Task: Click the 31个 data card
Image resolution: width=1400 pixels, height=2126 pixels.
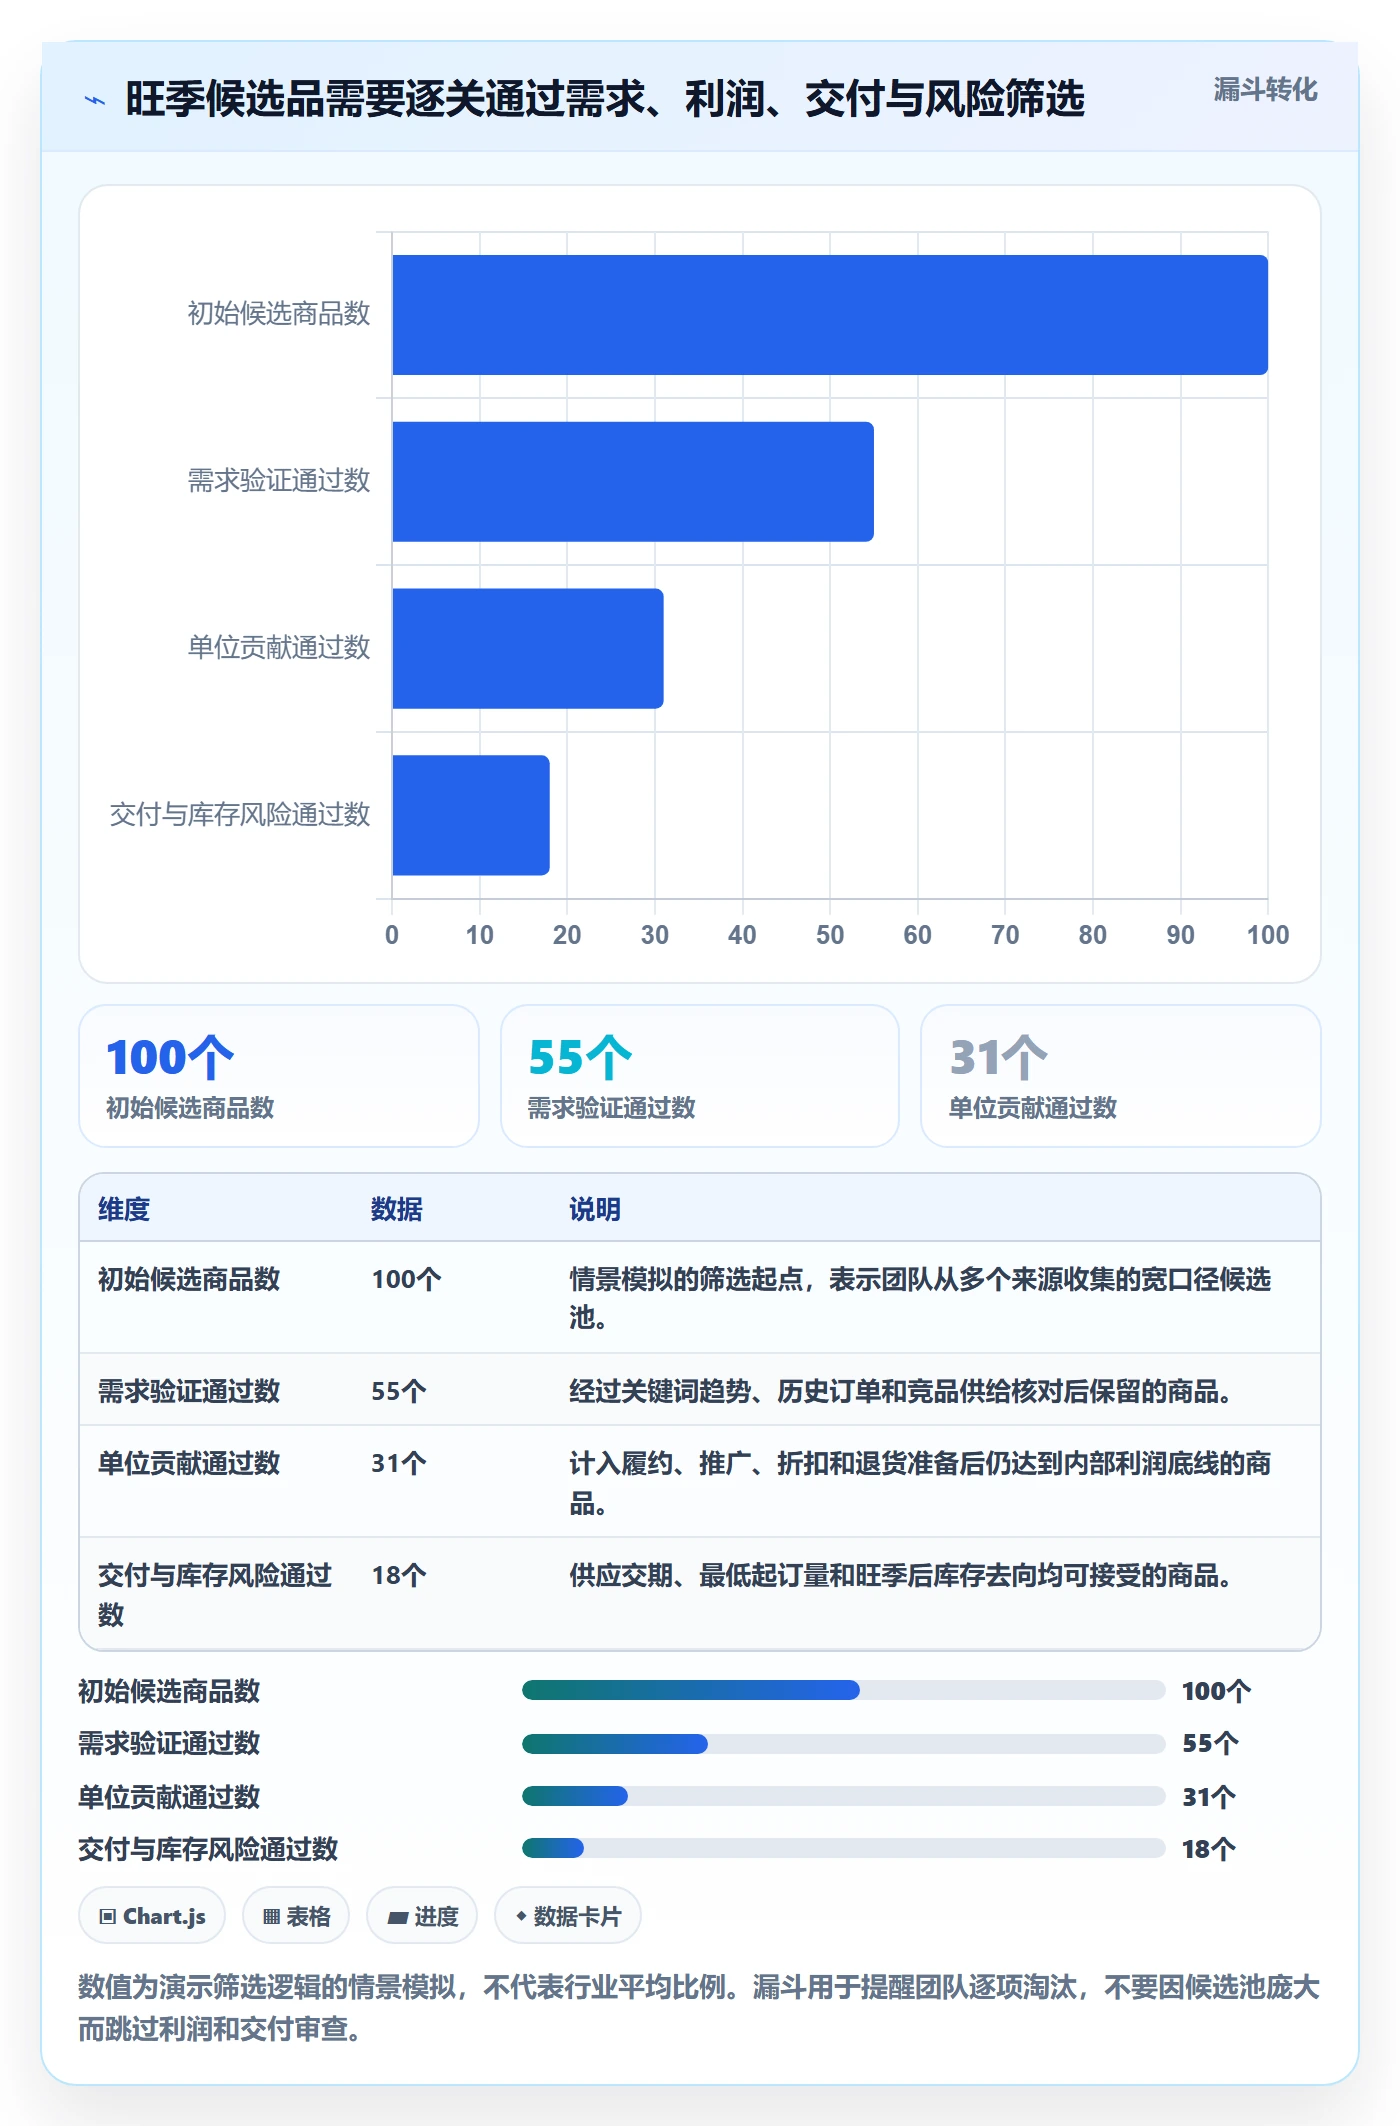Action: point(1121,1076)
